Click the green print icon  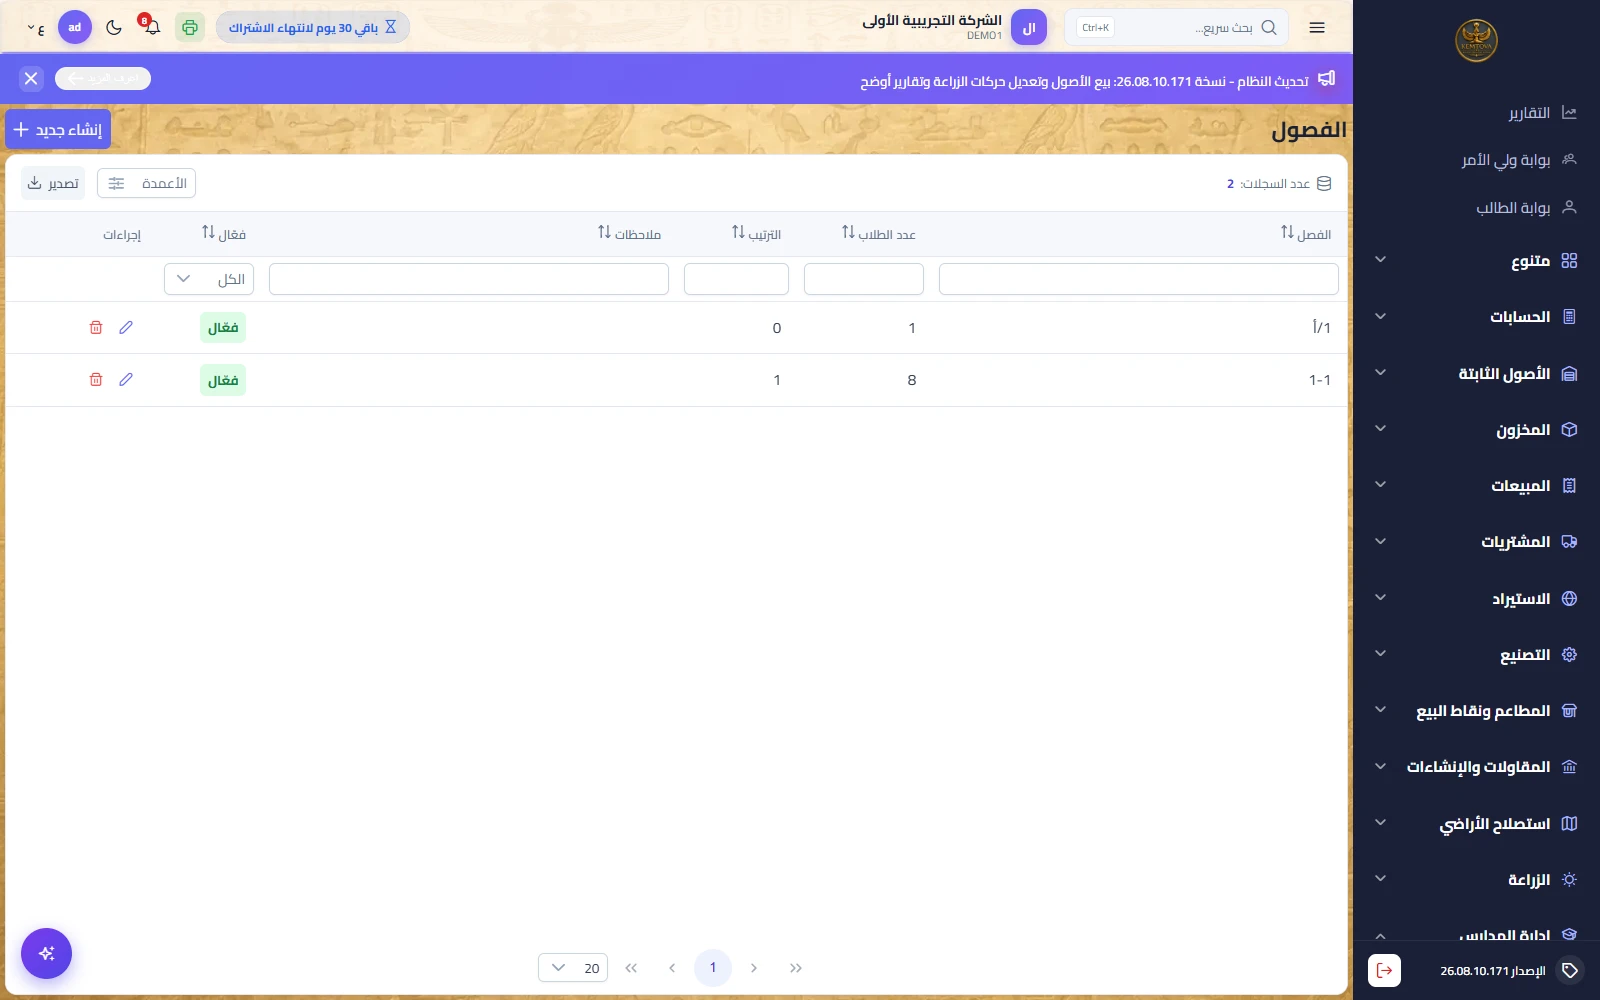(190, 28)
